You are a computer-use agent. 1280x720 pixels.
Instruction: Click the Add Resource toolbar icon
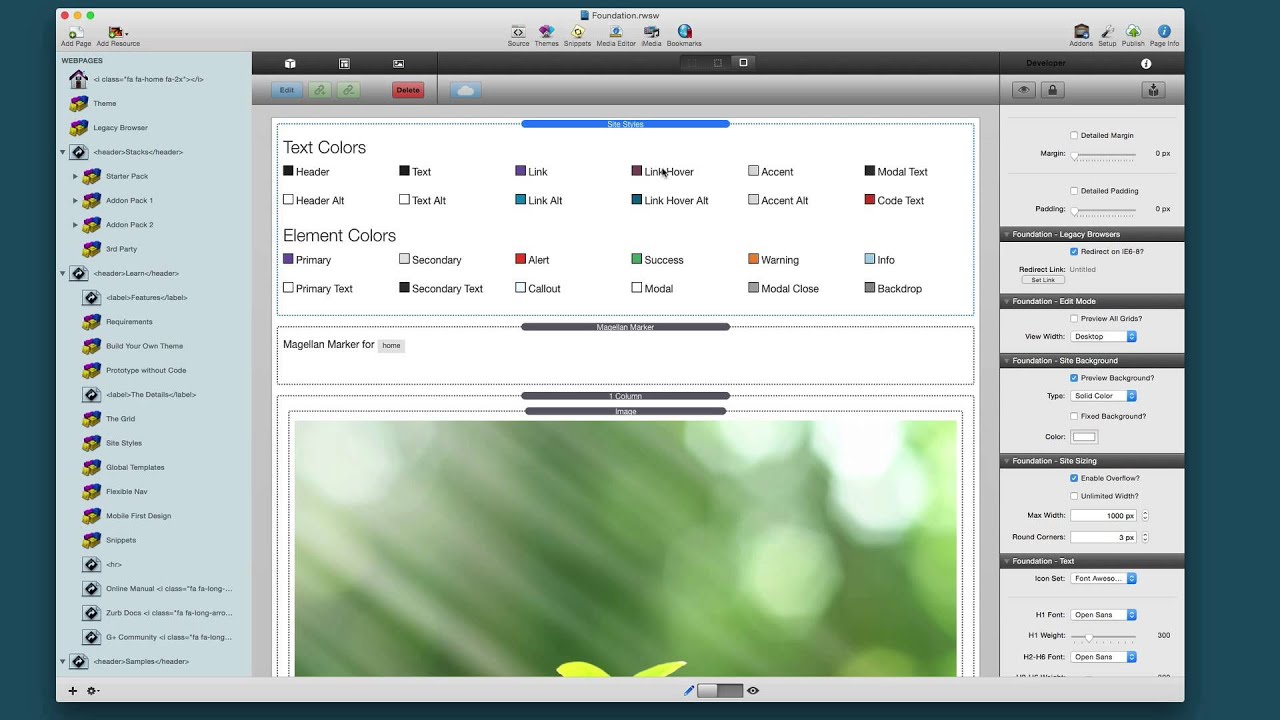pyautogui.click(x=117, y=33)
